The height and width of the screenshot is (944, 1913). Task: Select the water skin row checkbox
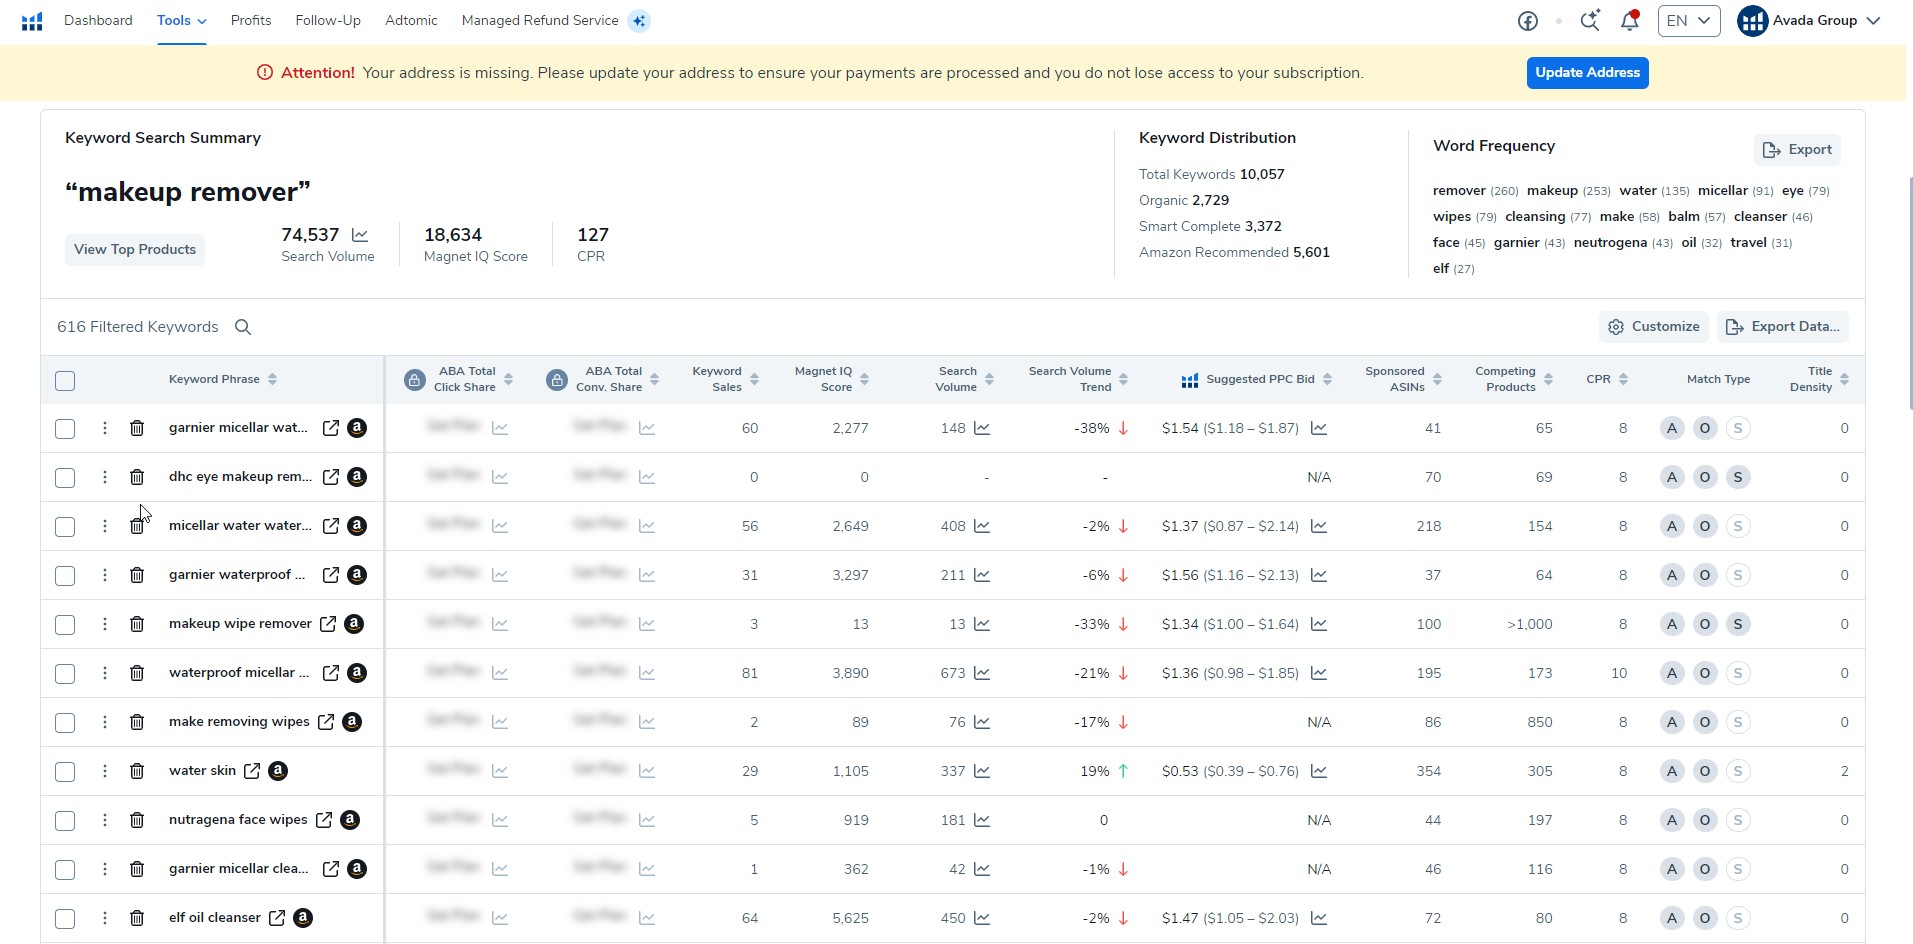pyautogui.click(x=65, y=771)
